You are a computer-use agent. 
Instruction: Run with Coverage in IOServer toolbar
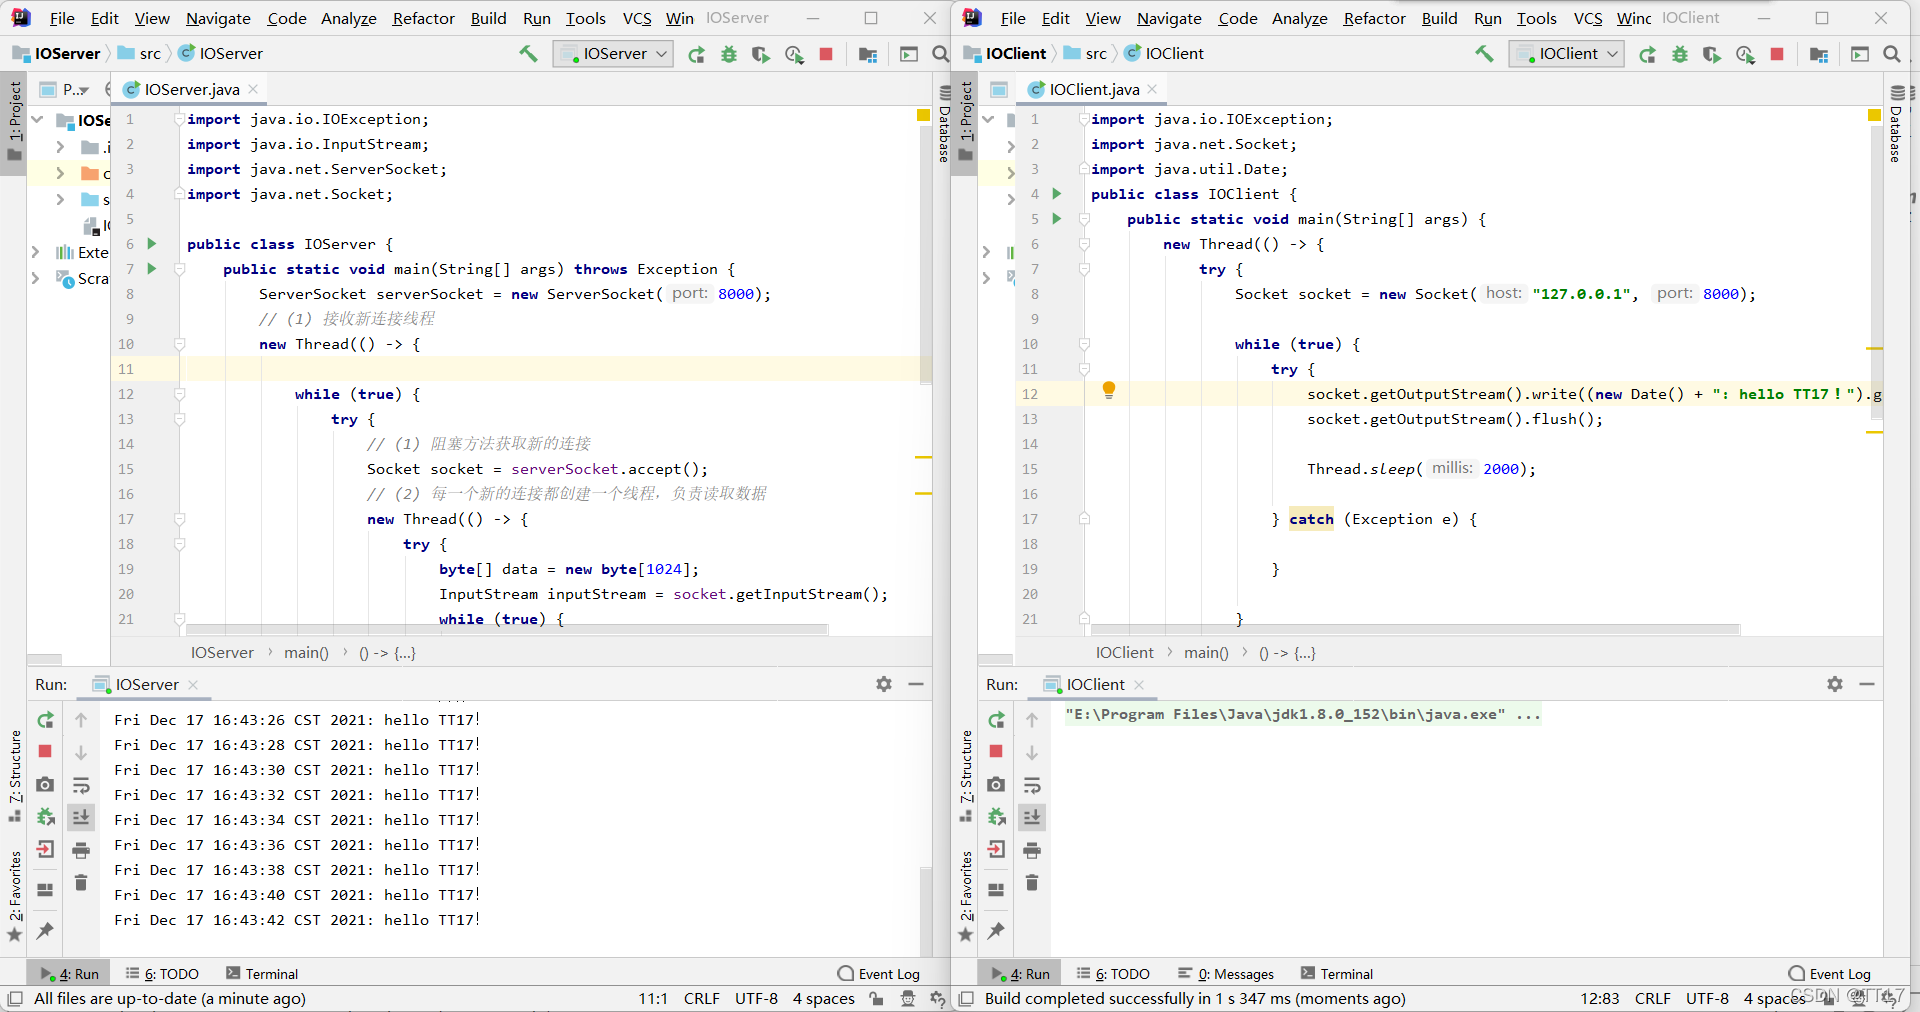point(761,54)
